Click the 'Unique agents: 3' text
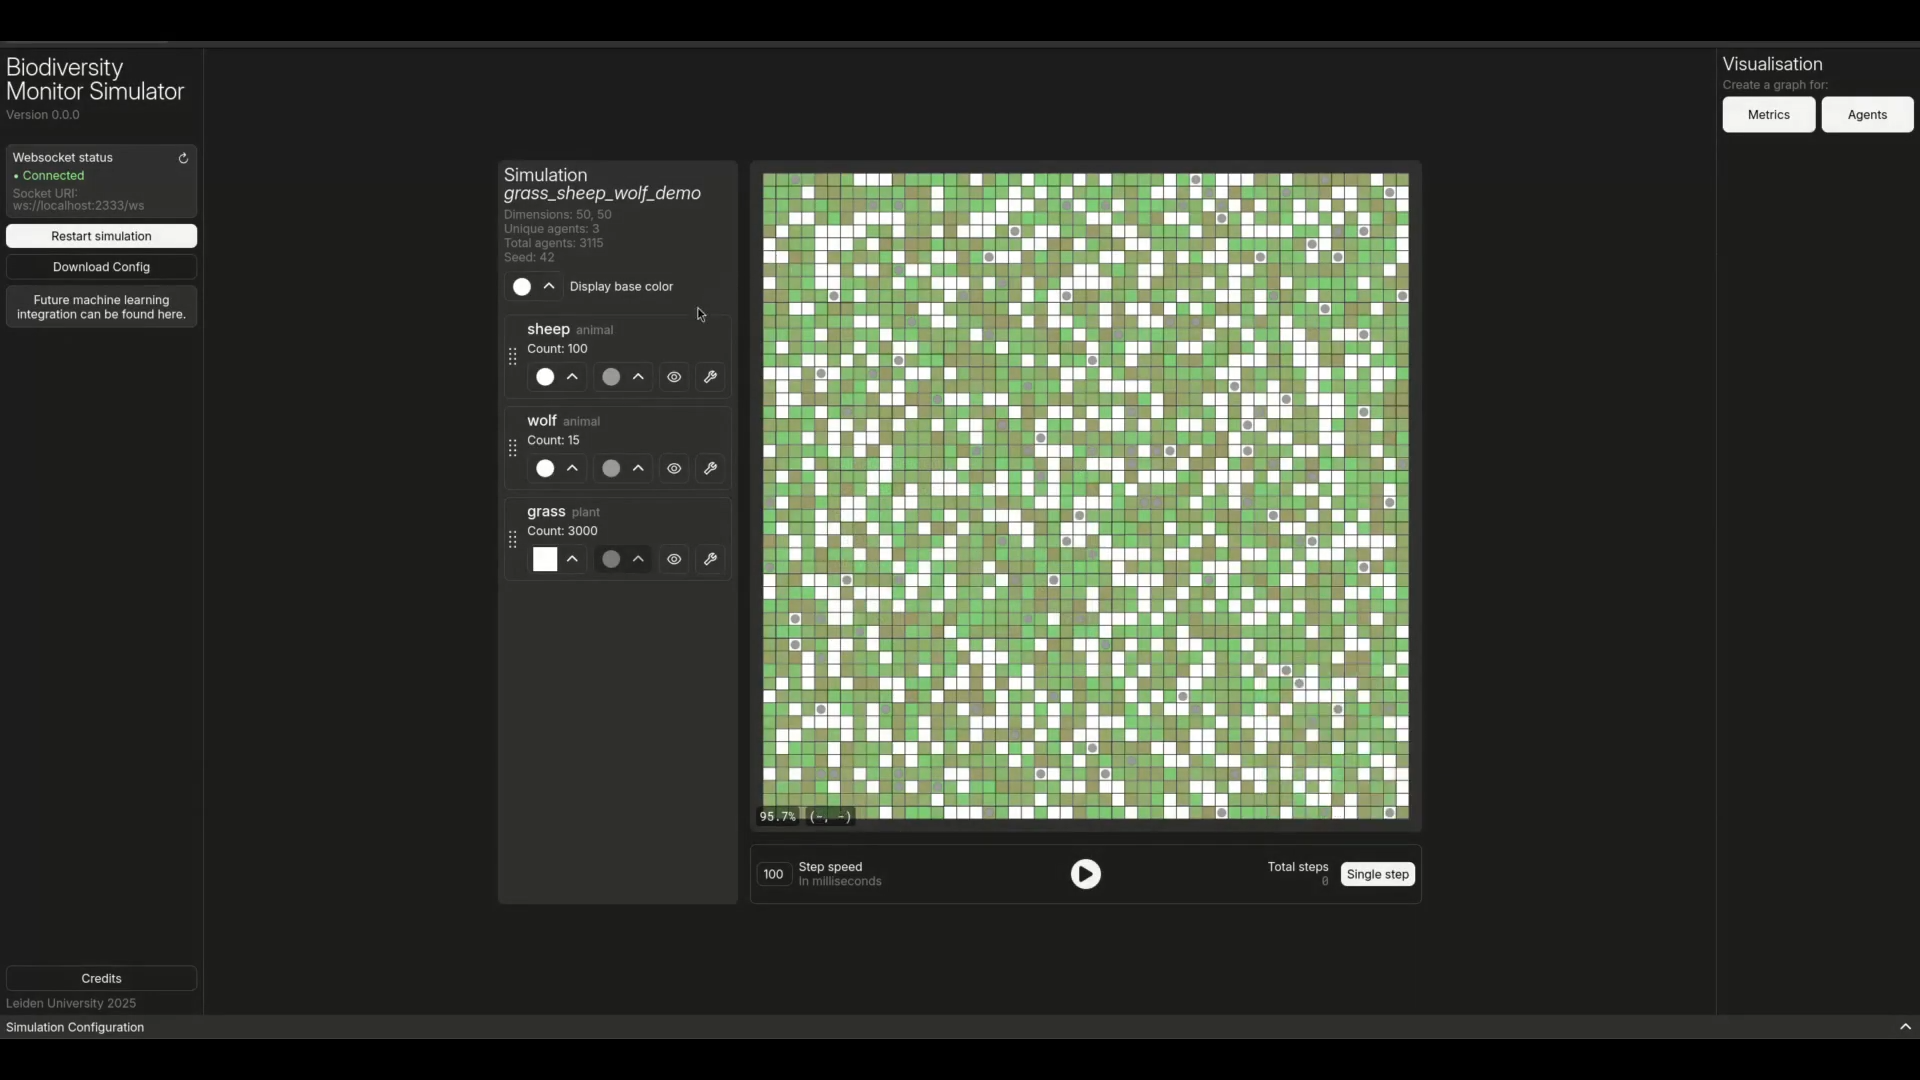This screenshot has height=1080, width=1920. pyautogui.click(x=551, y=229)
